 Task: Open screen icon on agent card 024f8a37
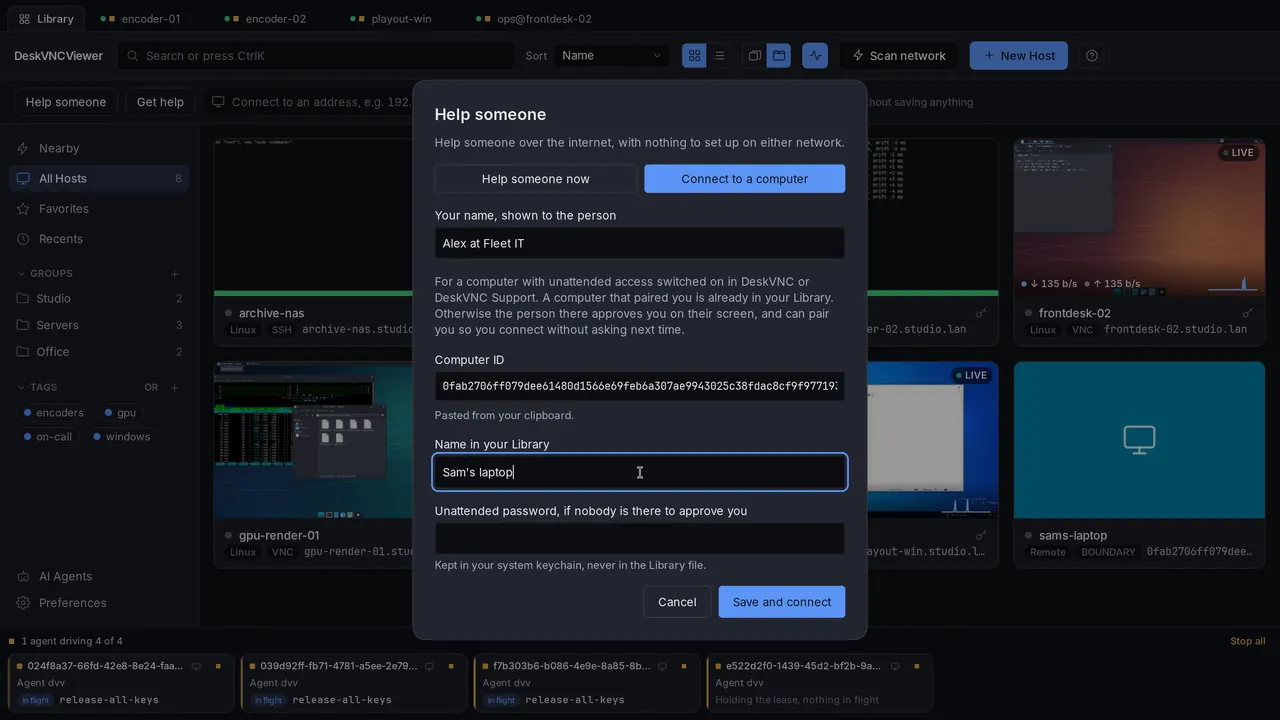[196, 666]
